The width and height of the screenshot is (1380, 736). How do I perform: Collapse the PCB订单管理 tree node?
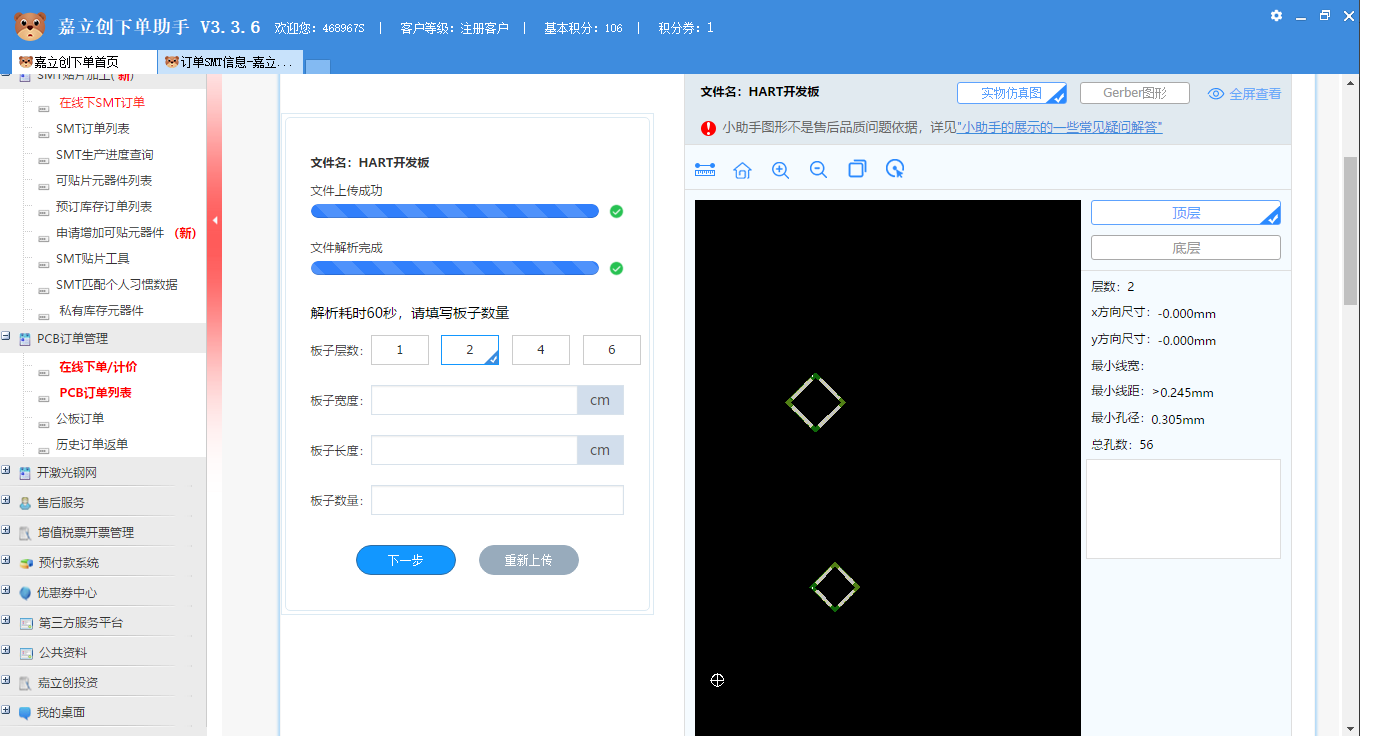(x=6, y=337)
